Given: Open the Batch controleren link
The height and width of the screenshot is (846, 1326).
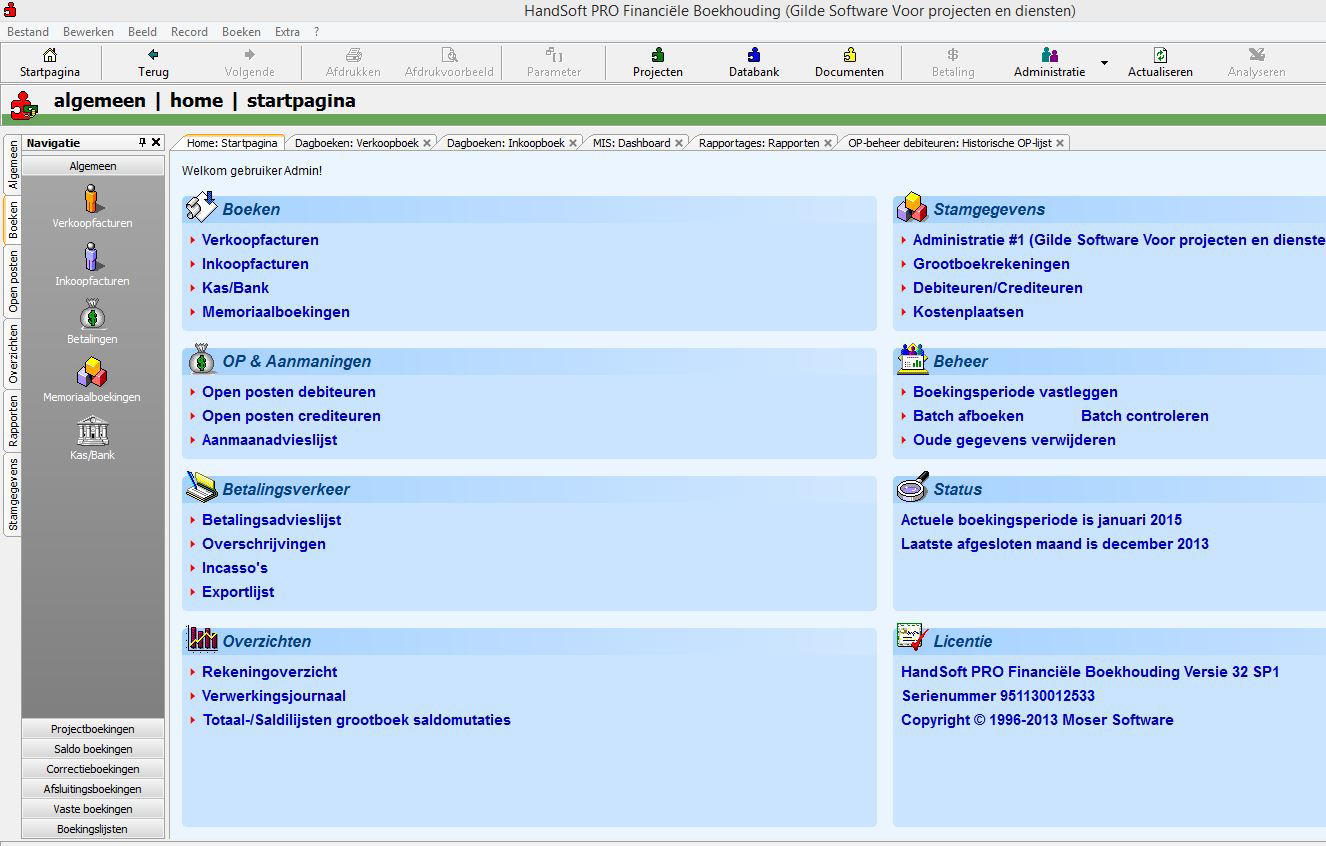Looking at the screenshot, I should point(1145,416).
